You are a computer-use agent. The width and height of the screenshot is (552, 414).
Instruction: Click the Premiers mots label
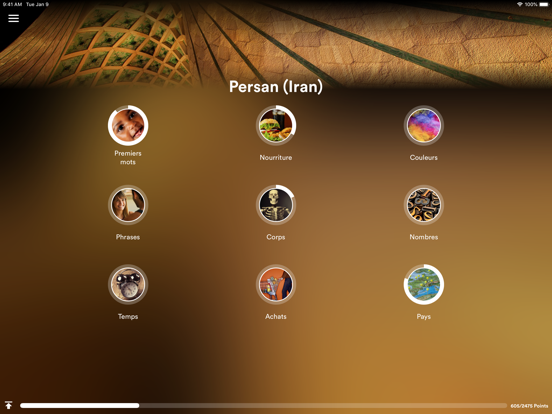(128, 158)
